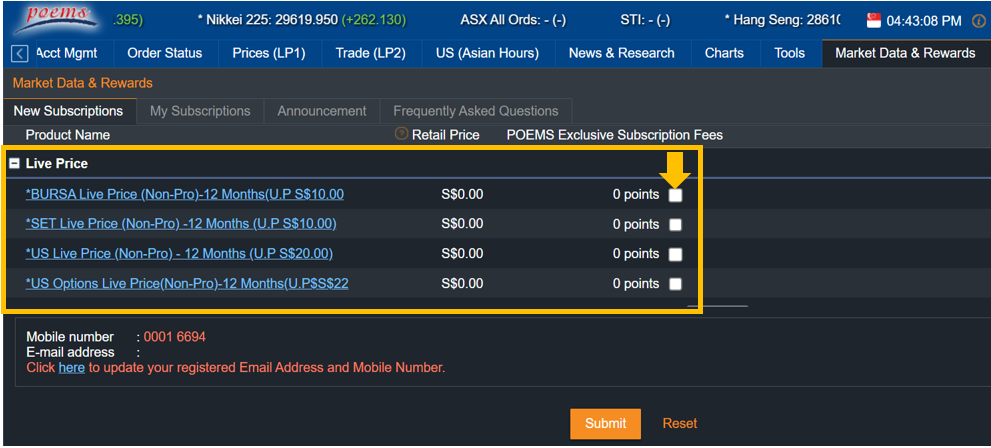Image resolution: width=991 pixels, height=448 pixels.
Task: Click the ASX All Ords ticker entry
Action: [x=513, y=20]
